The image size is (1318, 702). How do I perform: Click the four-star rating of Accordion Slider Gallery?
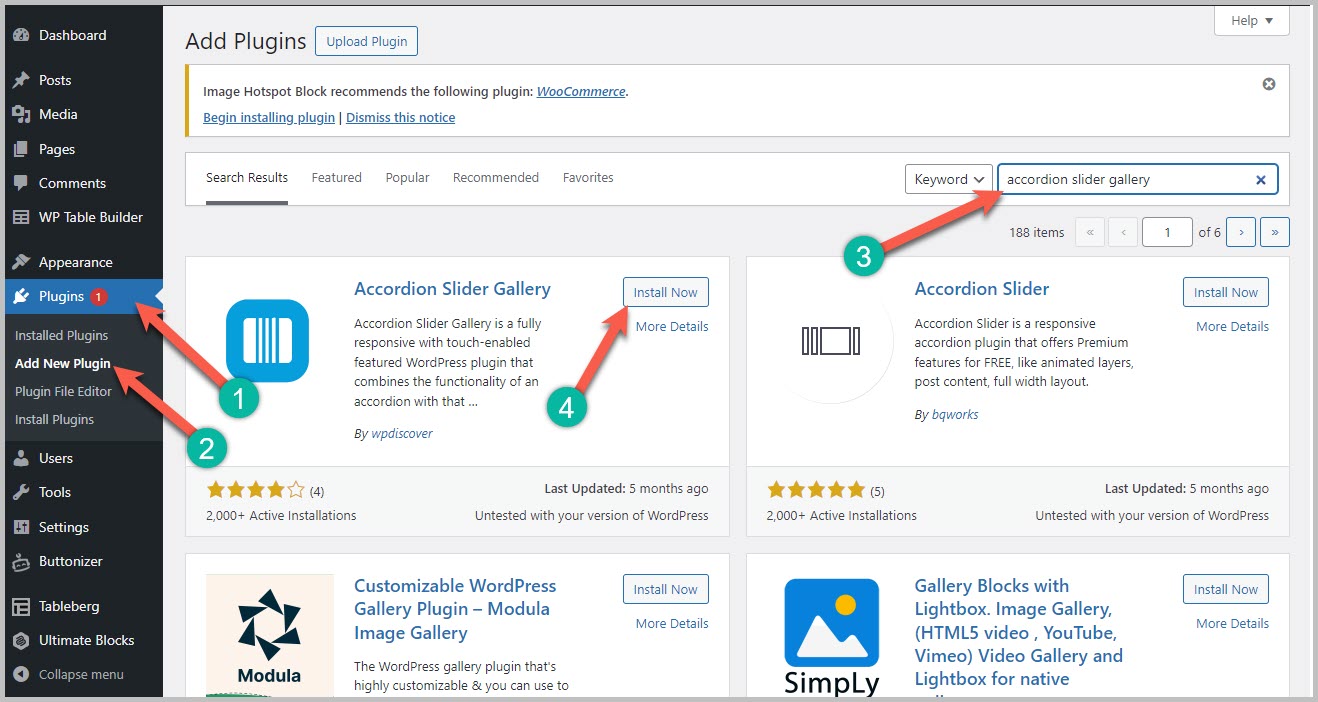pyautogui.click(x=255, y=490)
